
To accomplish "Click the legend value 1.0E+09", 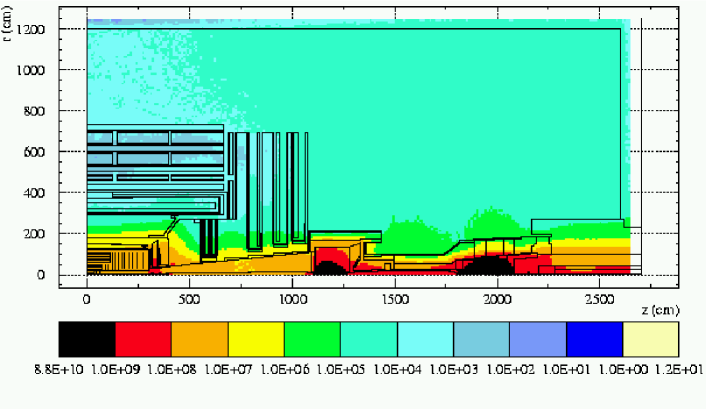I will [116, 370].
